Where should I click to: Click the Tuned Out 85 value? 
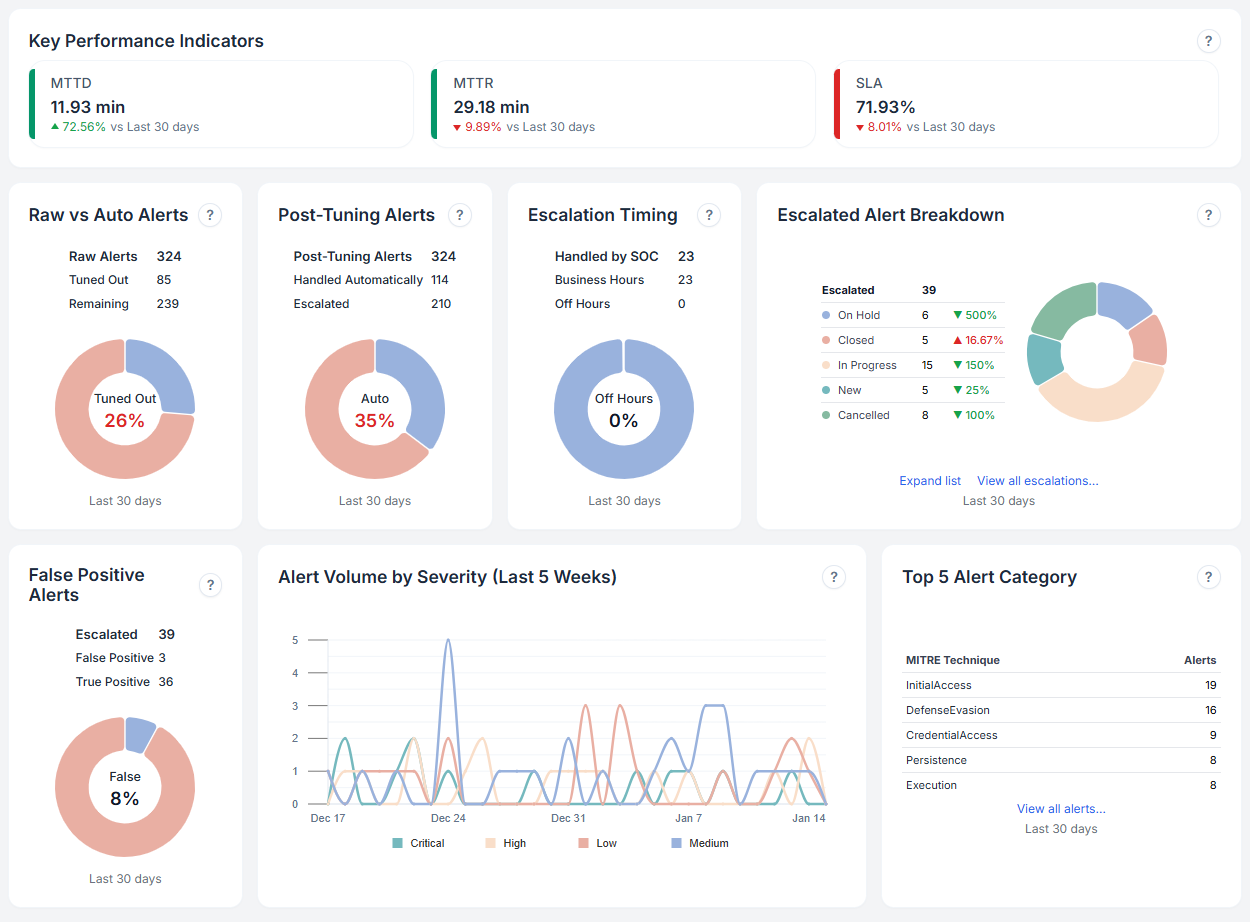164,280
